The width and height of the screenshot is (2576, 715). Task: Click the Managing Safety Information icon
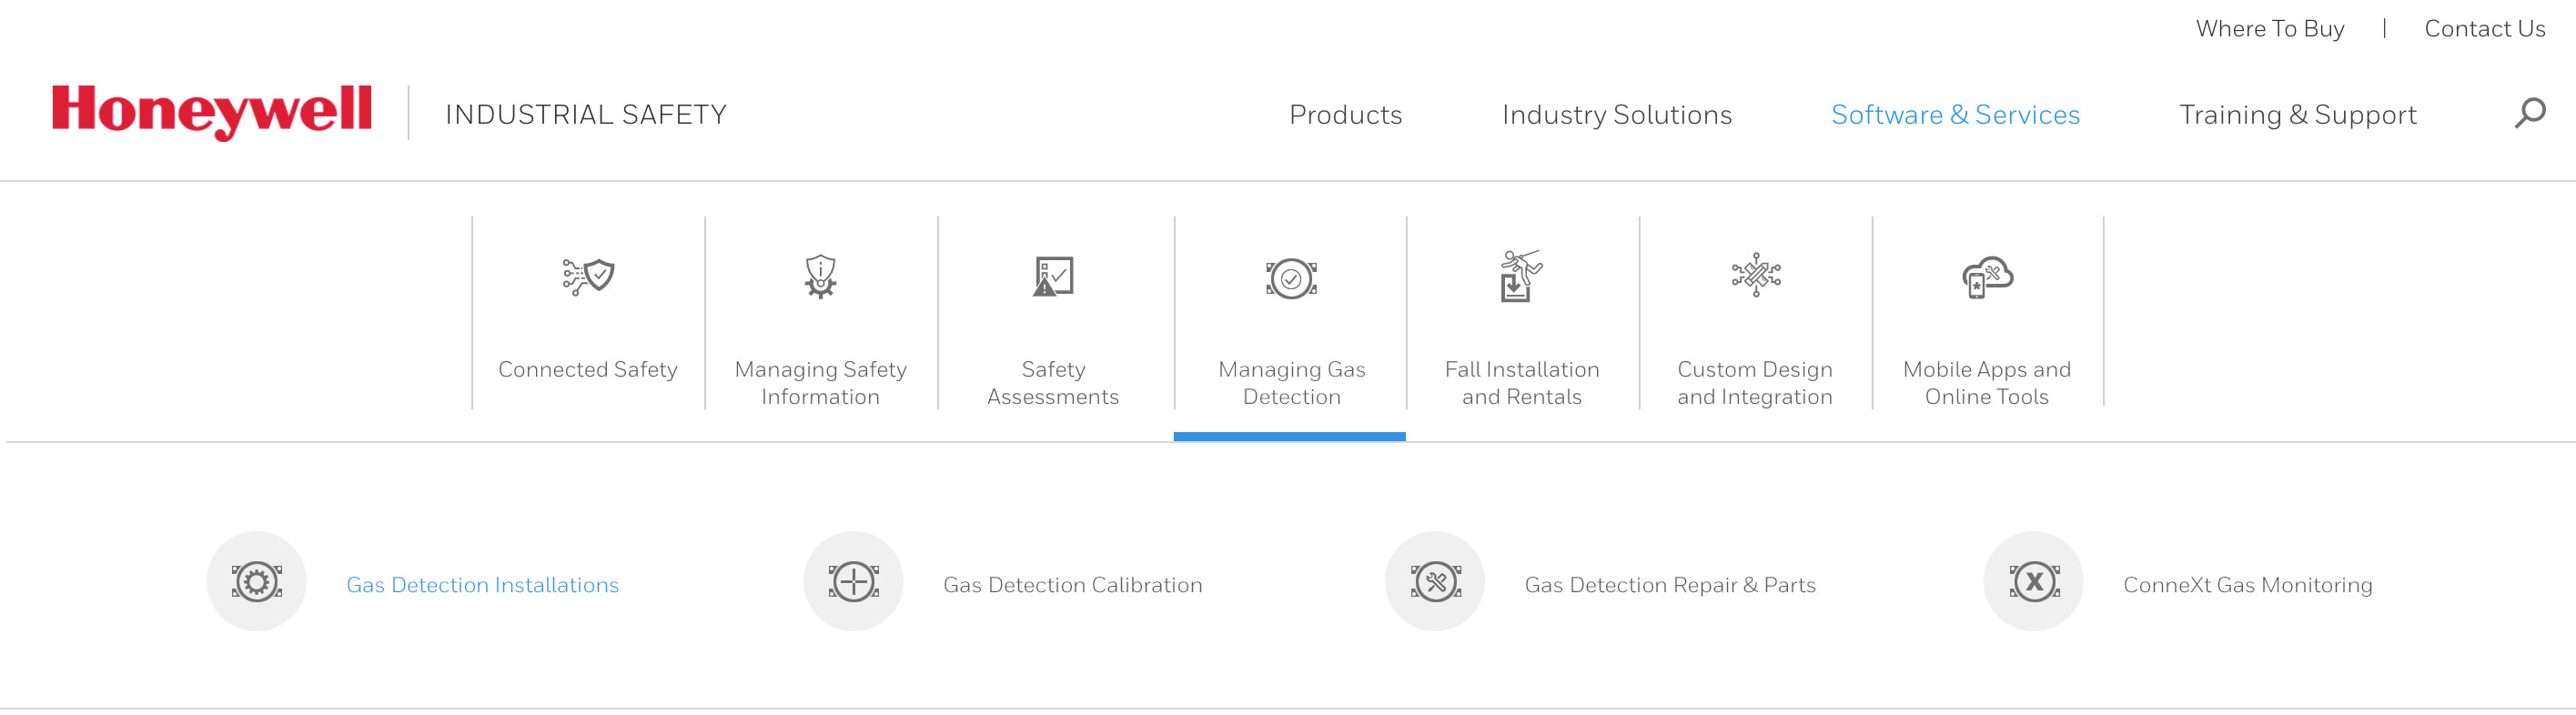[820, 276]
